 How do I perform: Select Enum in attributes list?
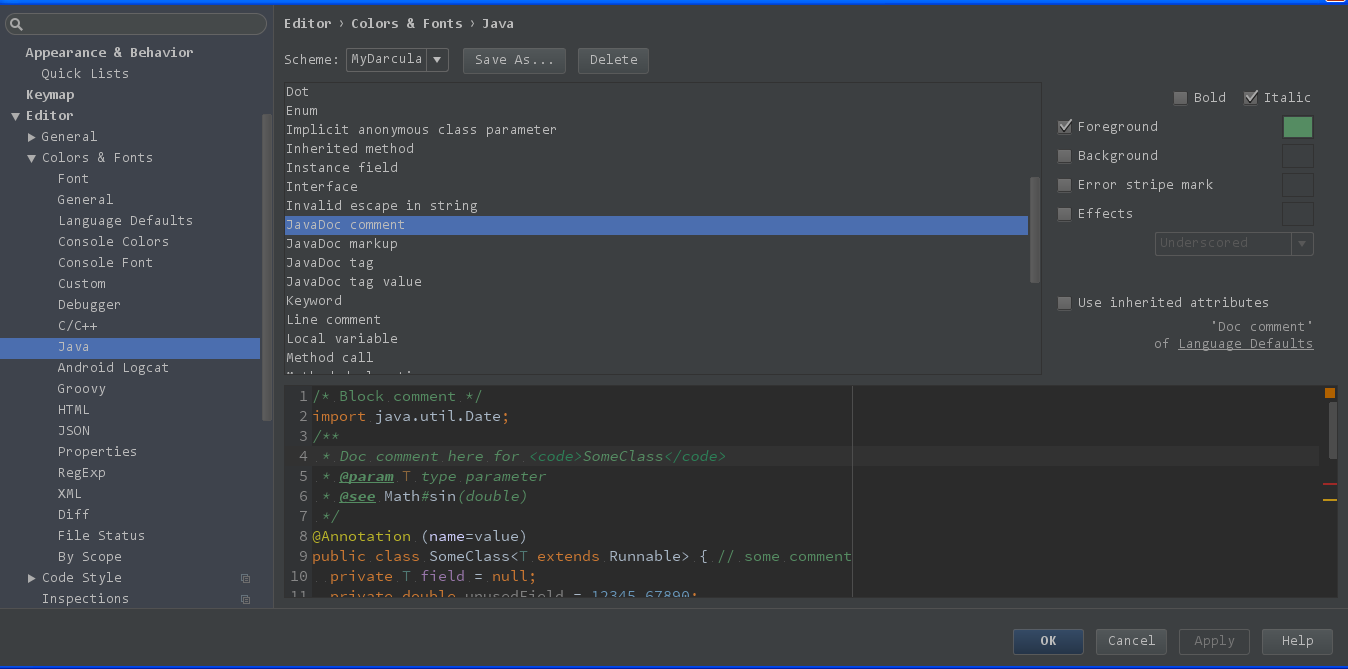click(657, 111)
